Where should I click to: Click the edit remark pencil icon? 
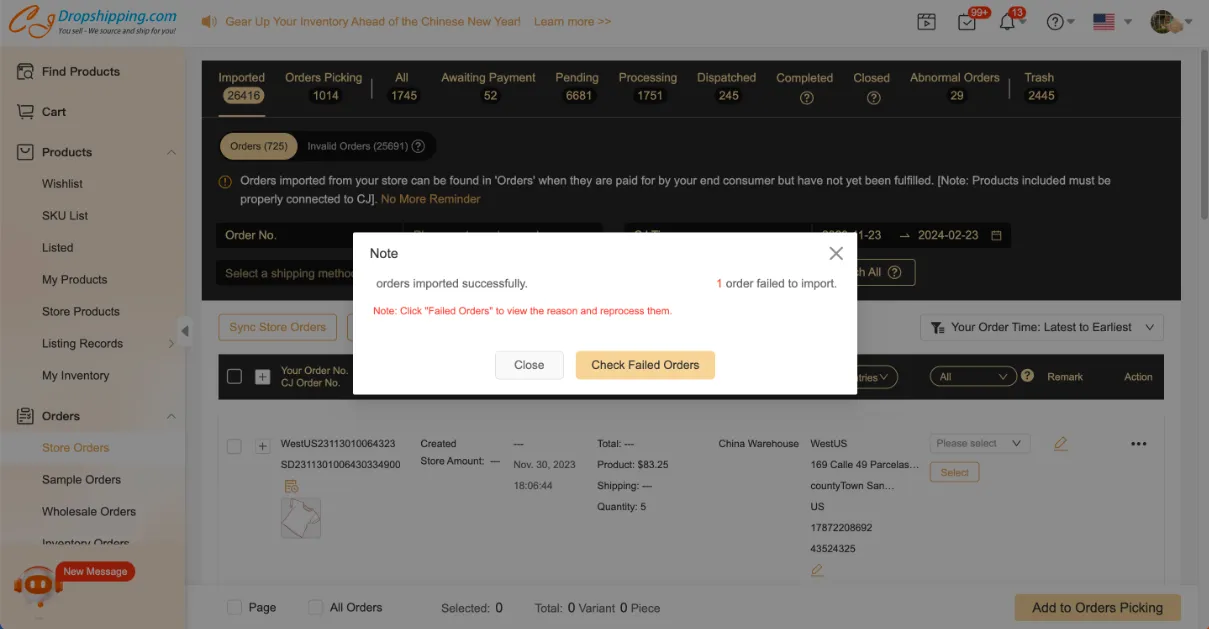click(x=1060, y=444)
